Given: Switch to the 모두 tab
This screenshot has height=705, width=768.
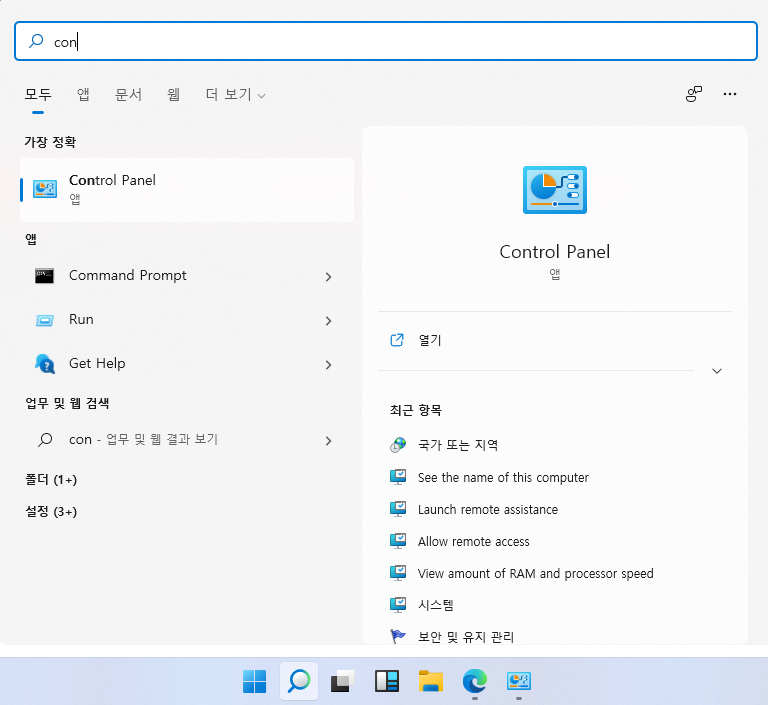Looking at the screenshot, I should click(38, 94).
